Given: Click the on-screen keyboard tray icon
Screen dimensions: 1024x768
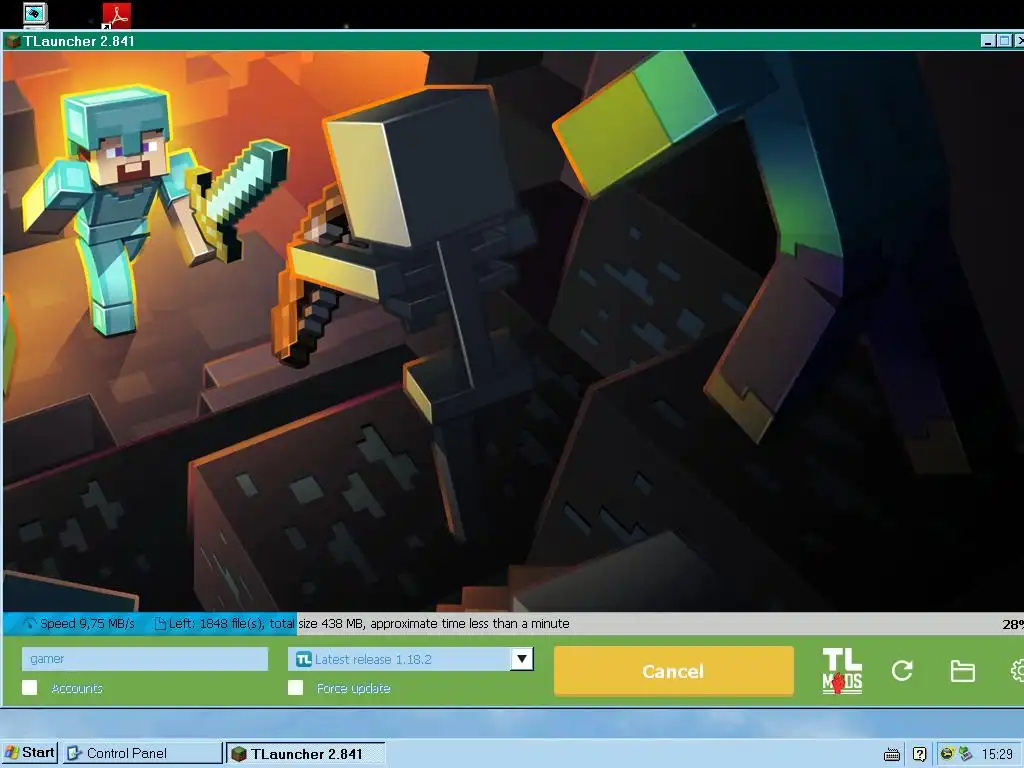Looking at the screenshot, I should tap(891, 754).
